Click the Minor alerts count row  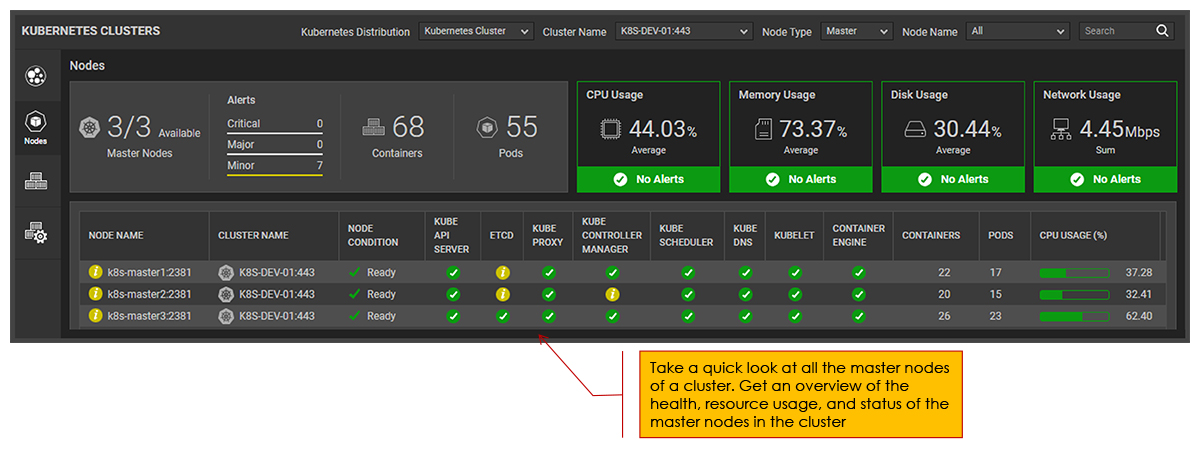274,166
